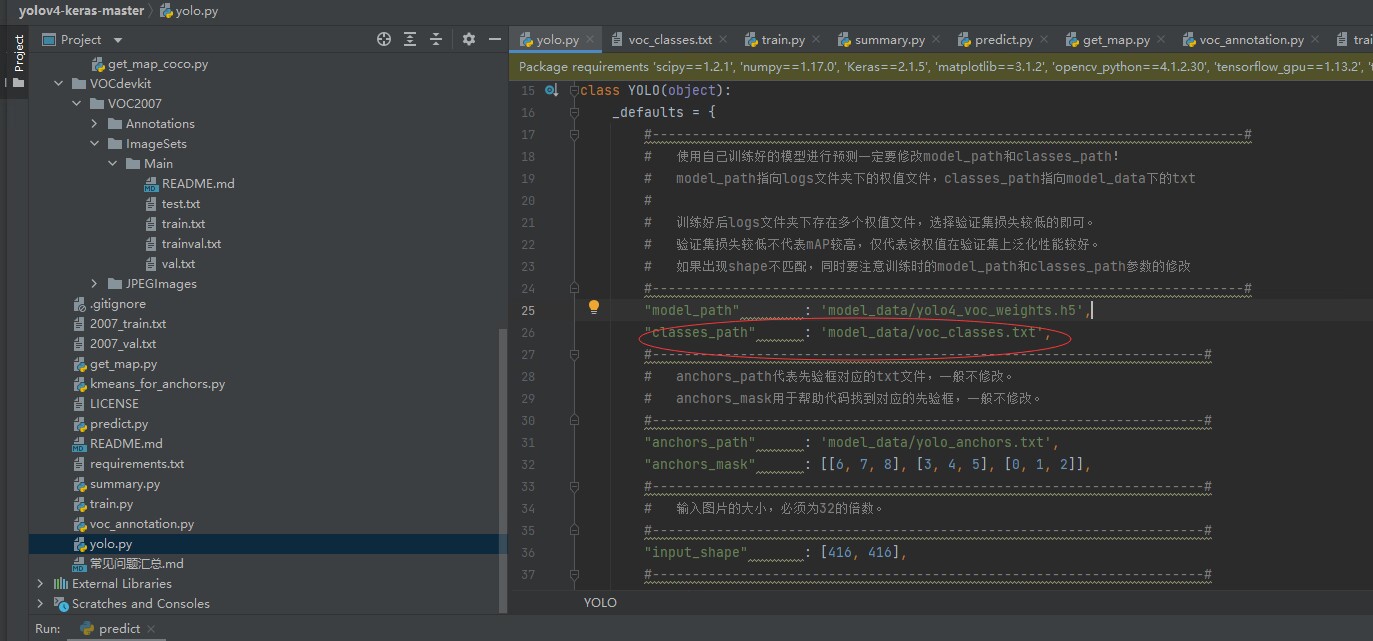Select the yolo.py editor tab
Screen dimensions: 1373x641
pyautogui.click(x=557, y=40)
